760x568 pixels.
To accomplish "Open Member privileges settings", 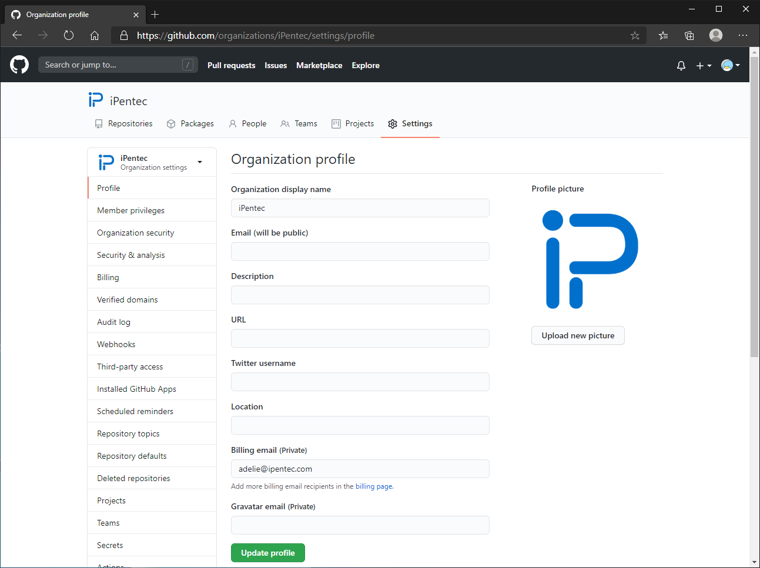I will click(152, 210).
